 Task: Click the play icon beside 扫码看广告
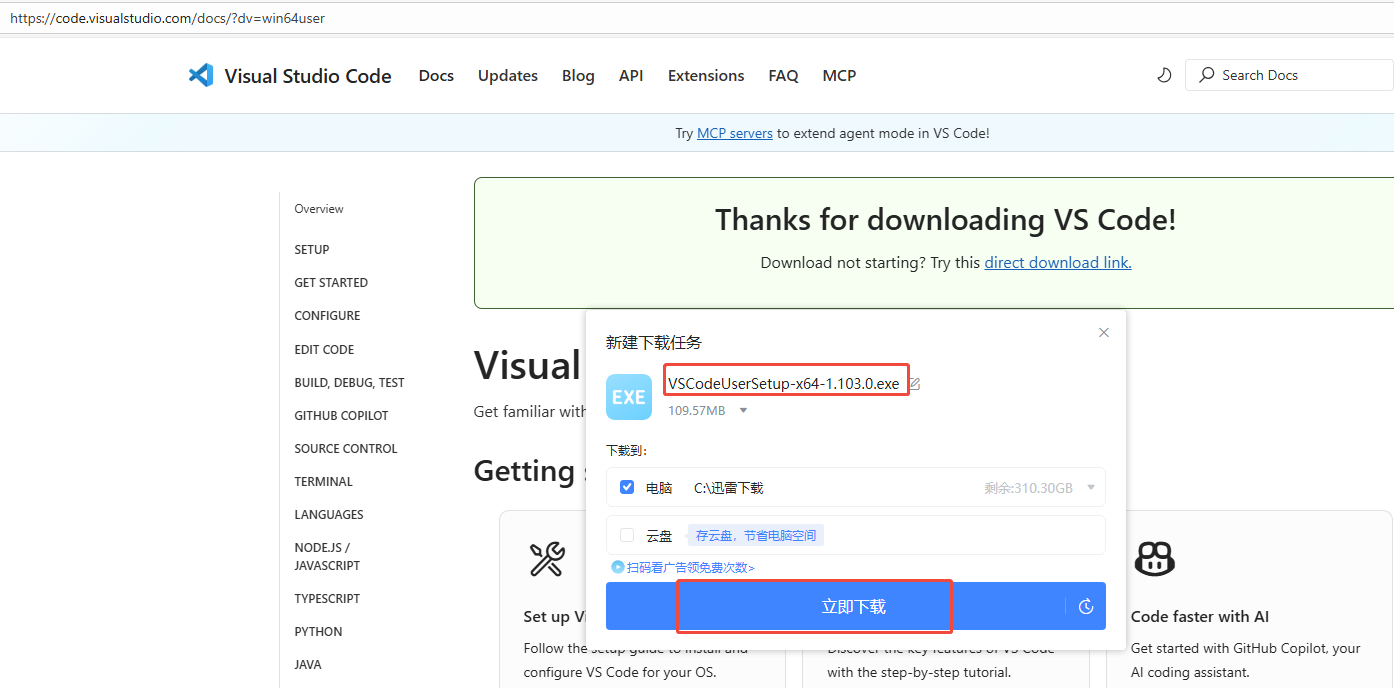pos(618,567)
